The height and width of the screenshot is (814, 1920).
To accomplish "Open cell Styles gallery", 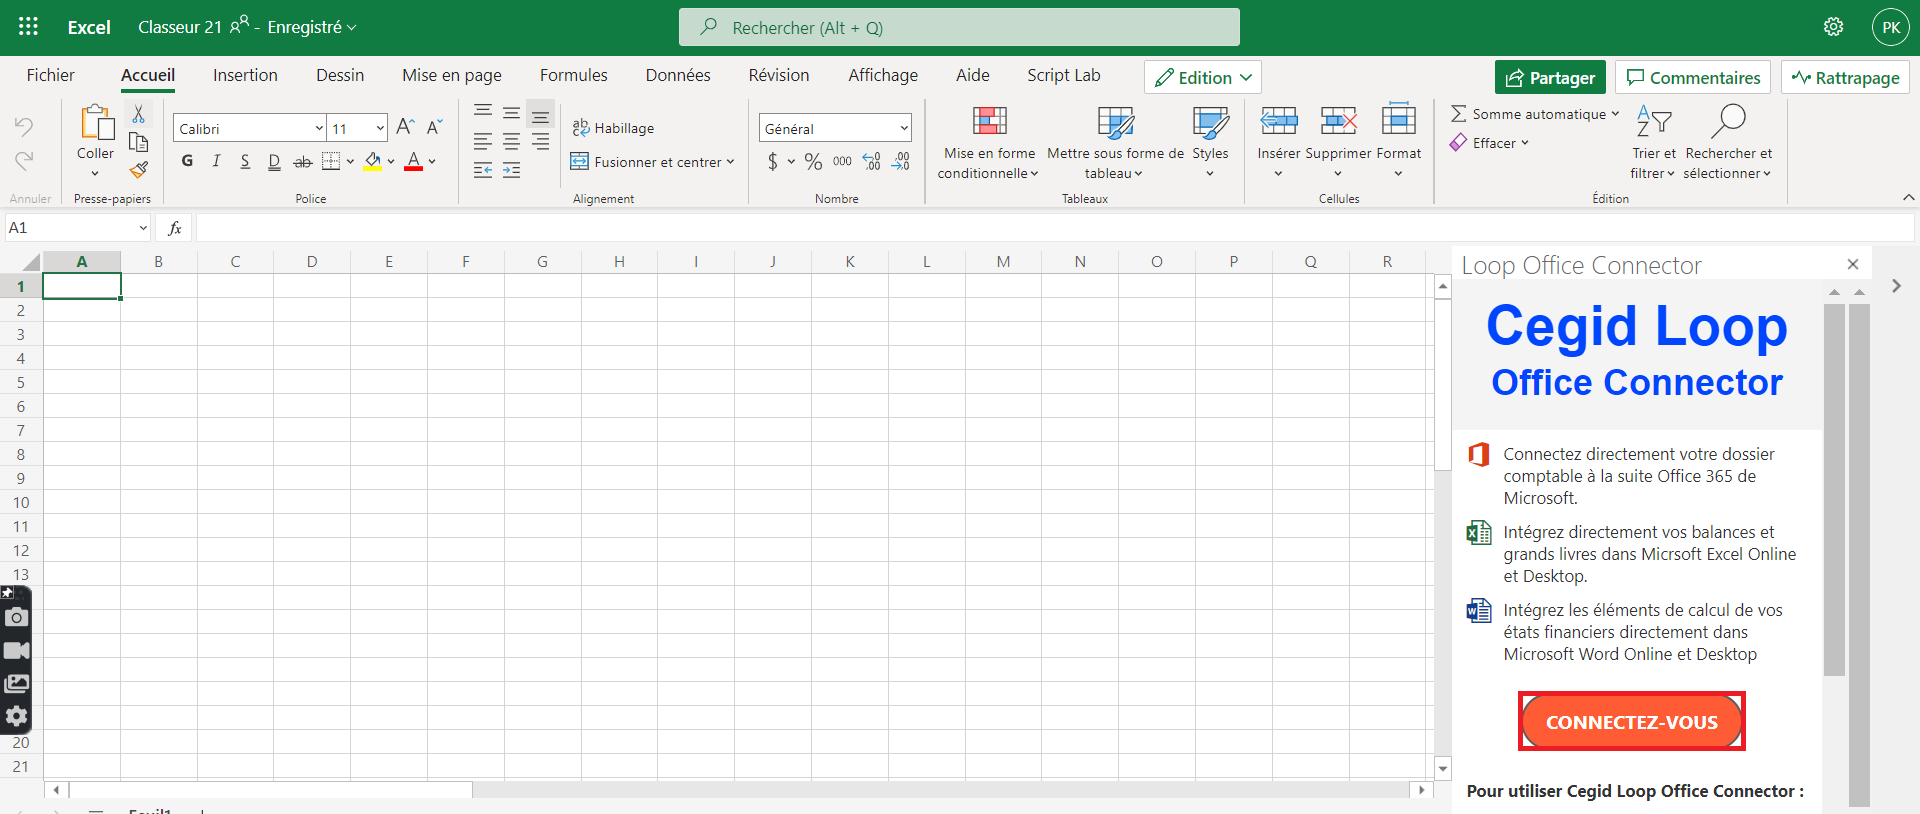I will [1210, 143].
